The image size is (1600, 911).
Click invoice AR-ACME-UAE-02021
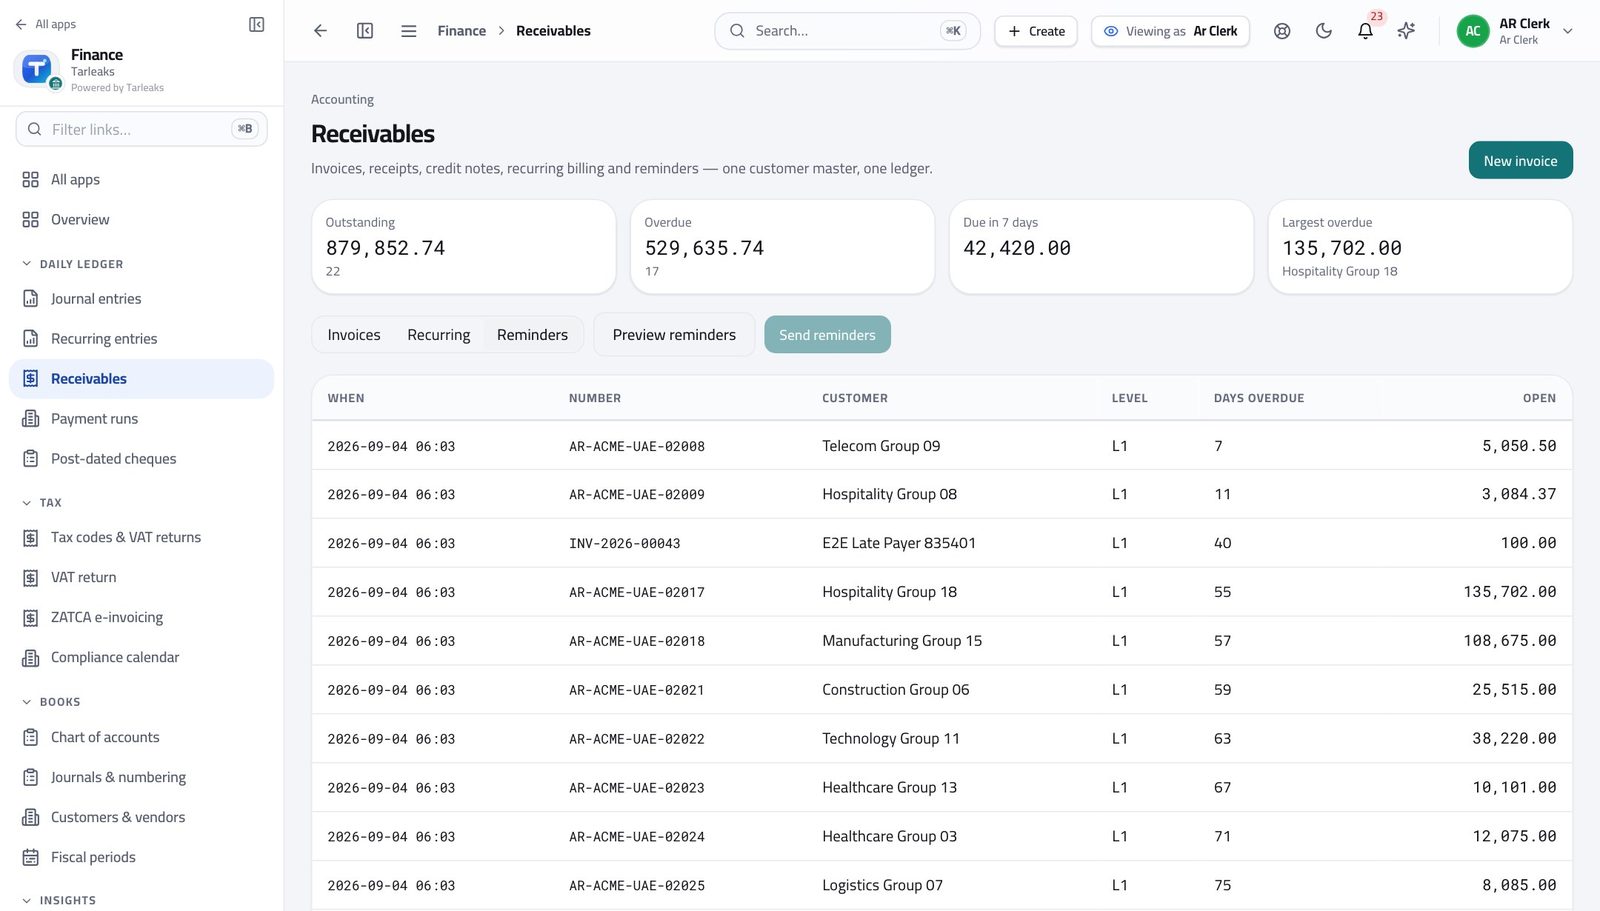pos(637,690)
